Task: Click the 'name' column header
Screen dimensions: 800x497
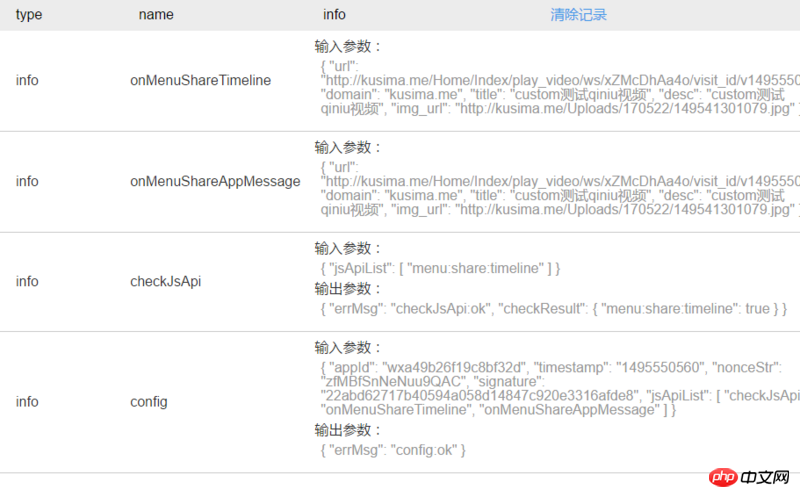Action: click(x=156, y=15)
